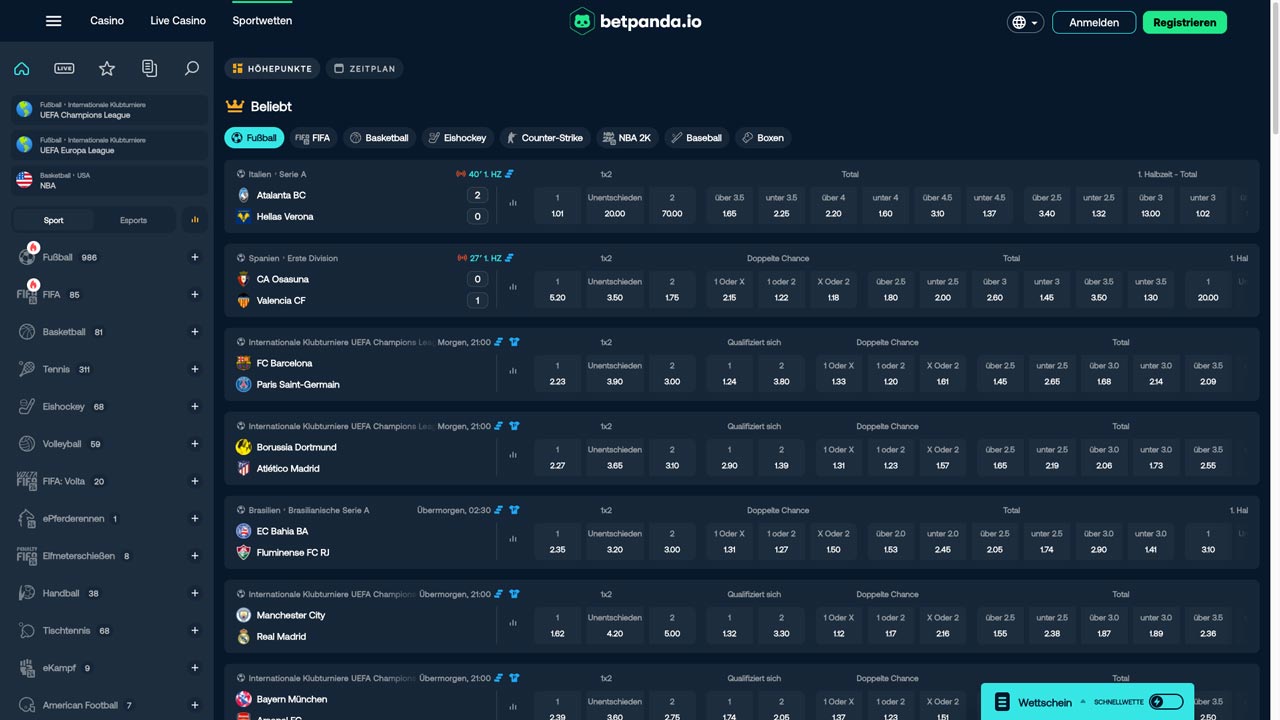Expand Basketball with plus button
Screen dimensions: 1280x720
(195, 332)
